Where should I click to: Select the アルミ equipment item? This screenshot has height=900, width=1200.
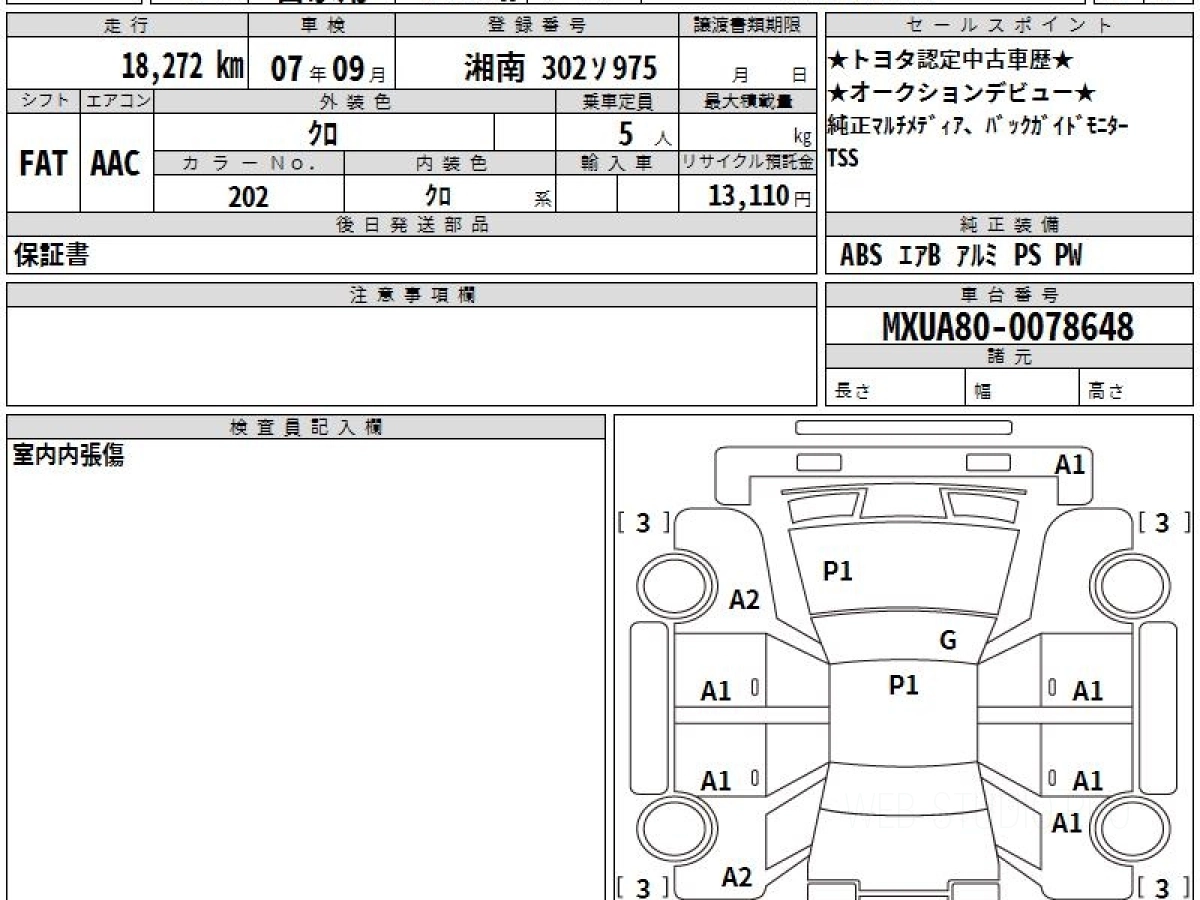pyautogui.click(x=977, y=256)
